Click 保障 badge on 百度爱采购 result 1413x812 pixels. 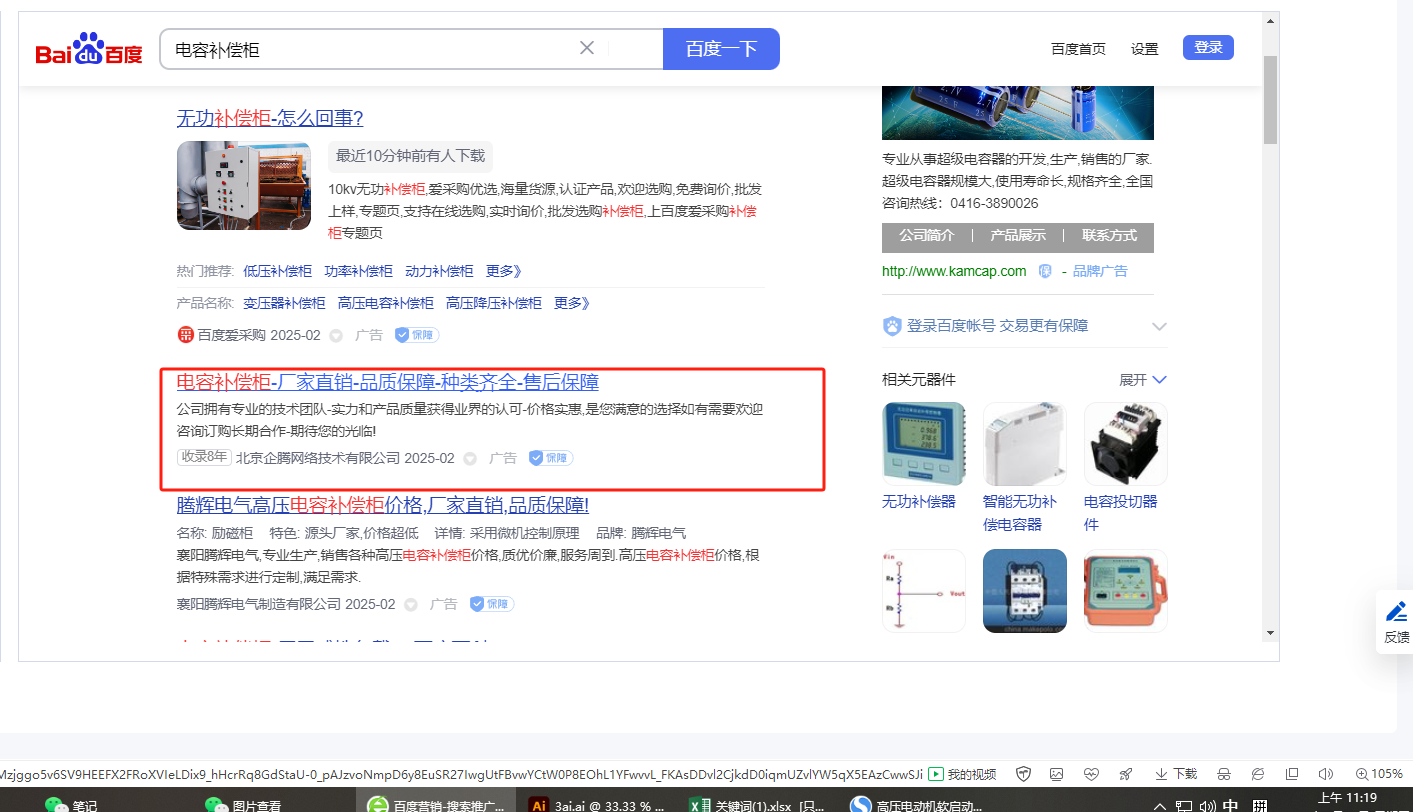click(x=417, y=335)
